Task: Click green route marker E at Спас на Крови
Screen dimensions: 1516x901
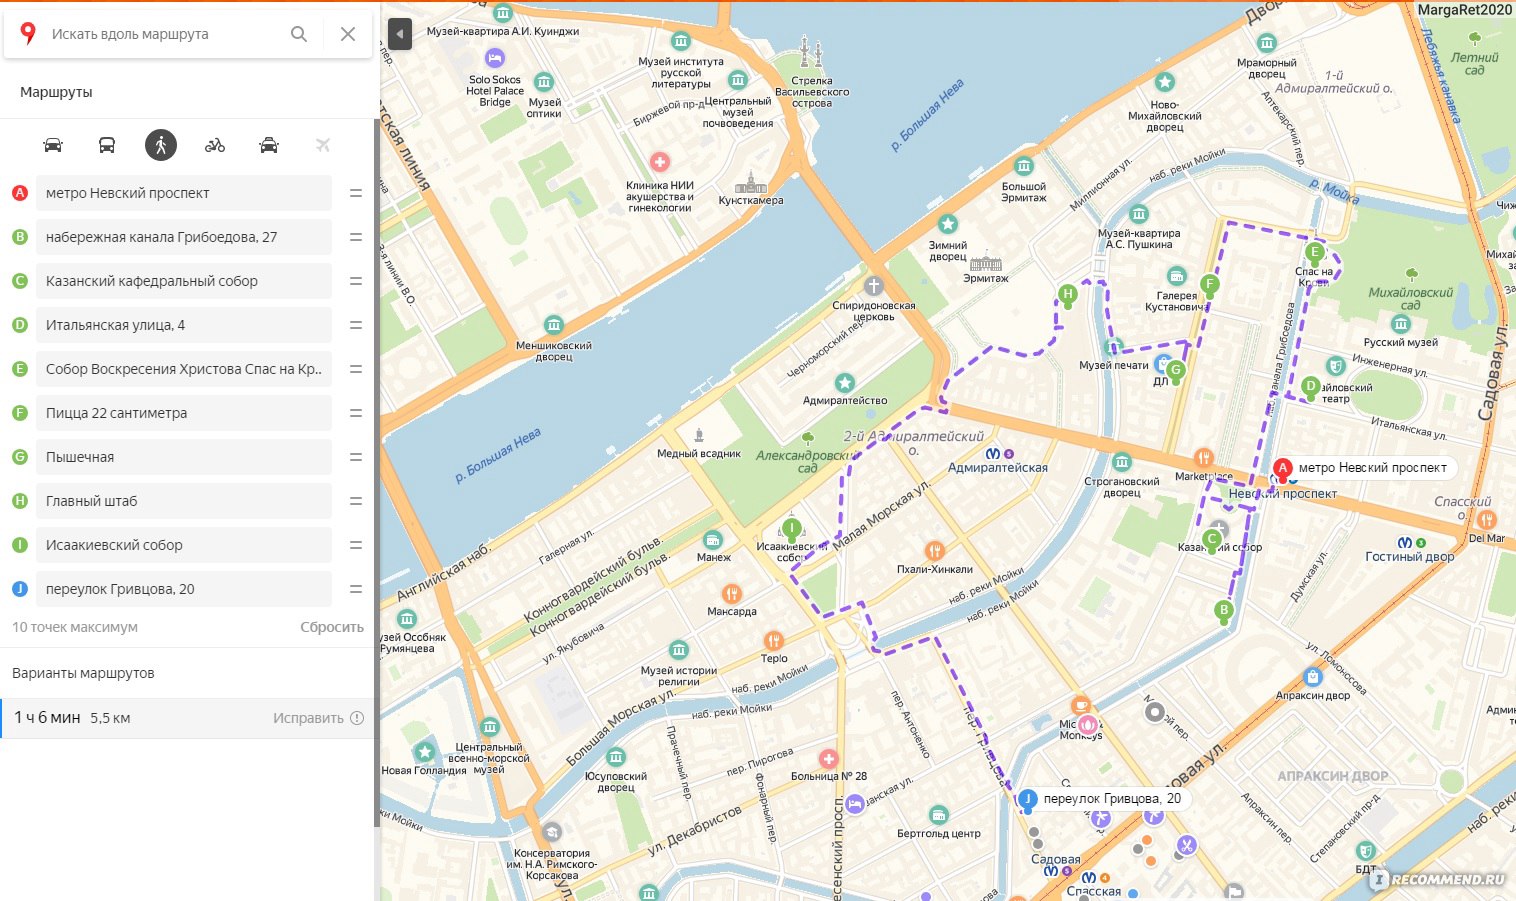Action: pos(1316,253)
